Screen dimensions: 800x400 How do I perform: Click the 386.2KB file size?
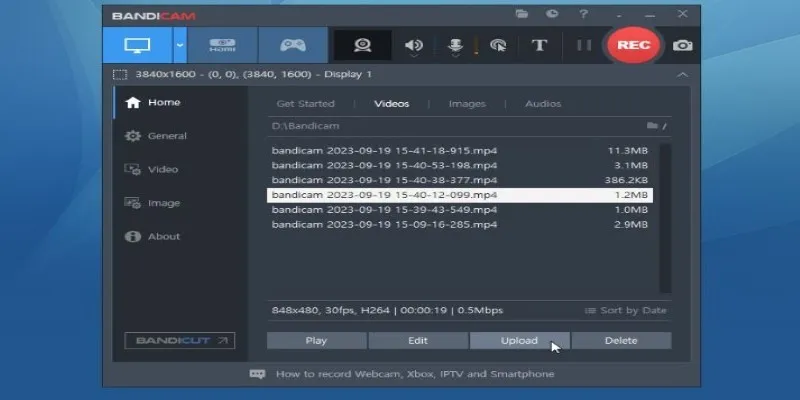pos(626,181)
